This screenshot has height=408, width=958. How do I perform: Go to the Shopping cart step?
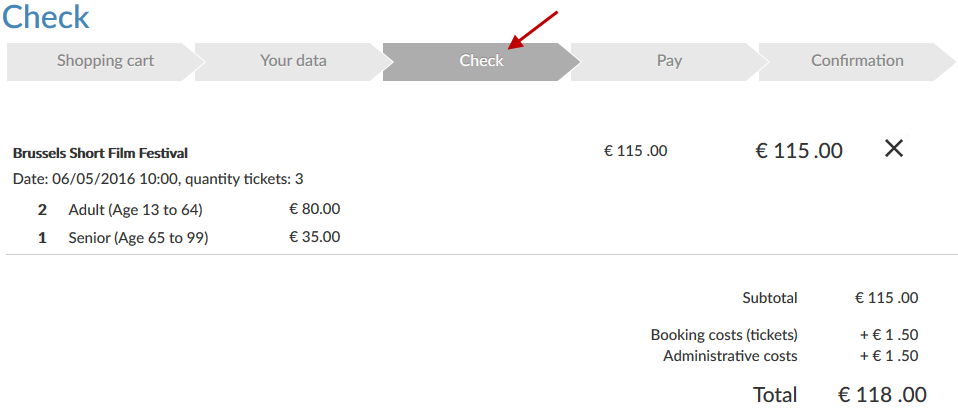pyautogui.click(x=104, y=61)
